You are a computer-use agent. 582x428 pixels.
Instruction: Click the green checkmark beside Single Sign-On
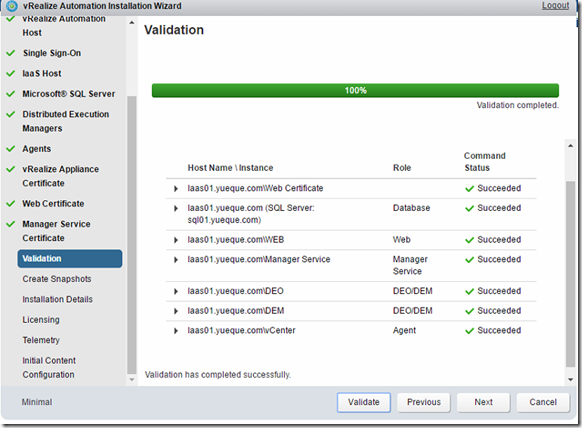(11, 53)
